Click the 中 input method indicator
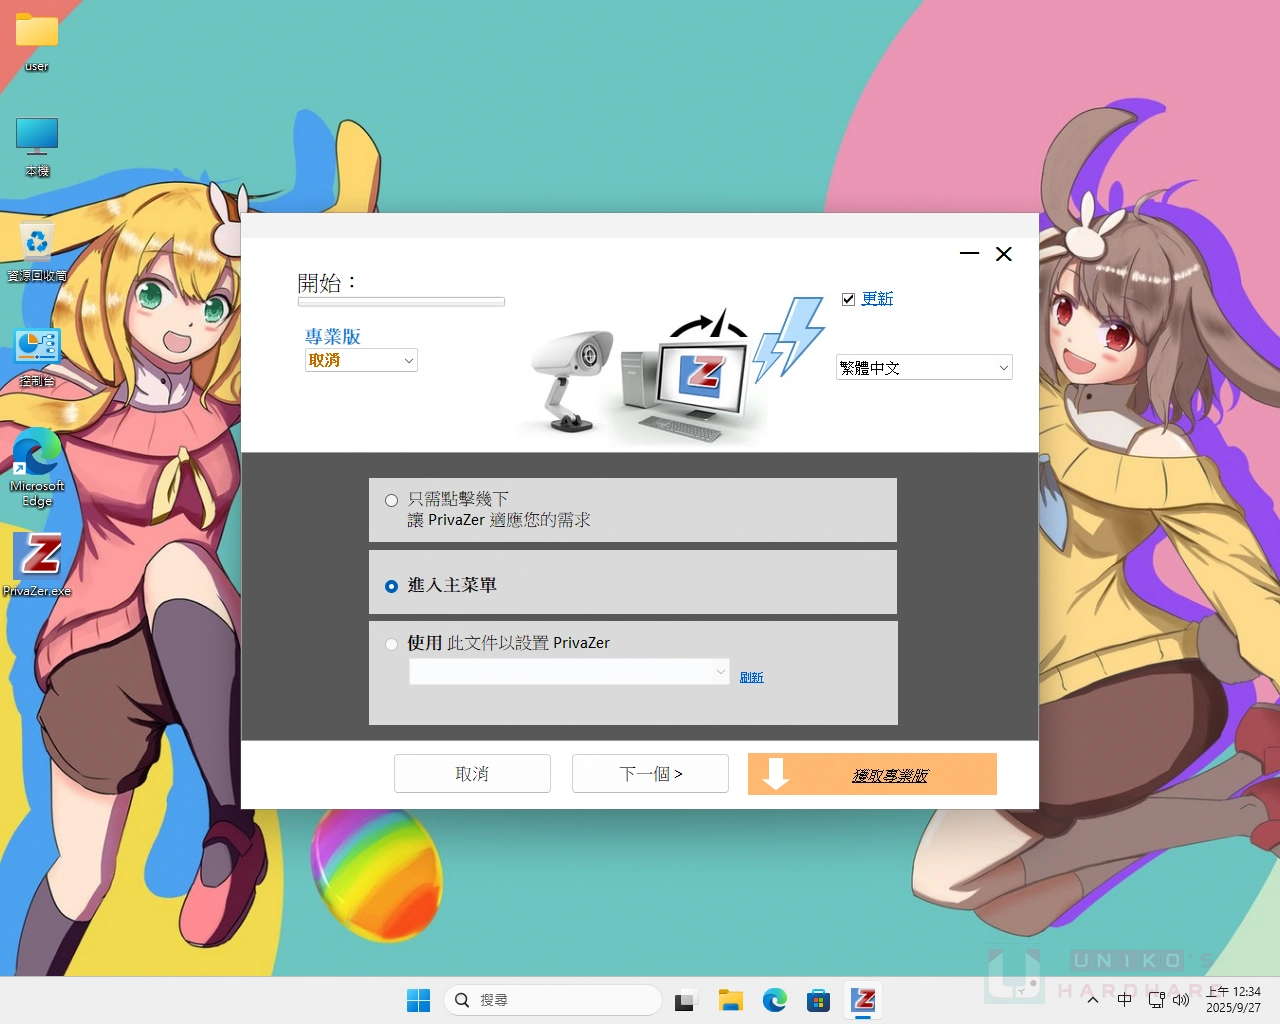 (1125, 1000)
